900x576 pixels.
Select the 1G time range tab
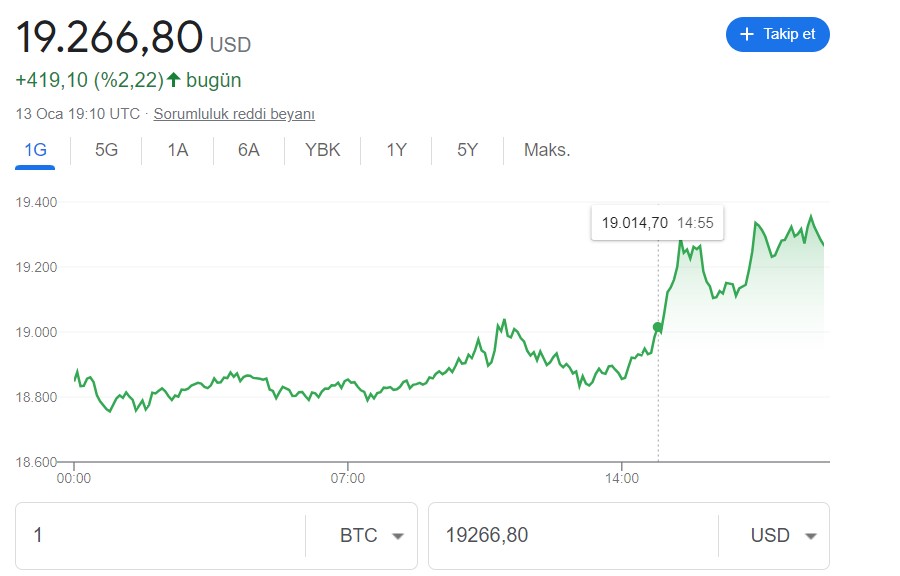click(34, 148)
